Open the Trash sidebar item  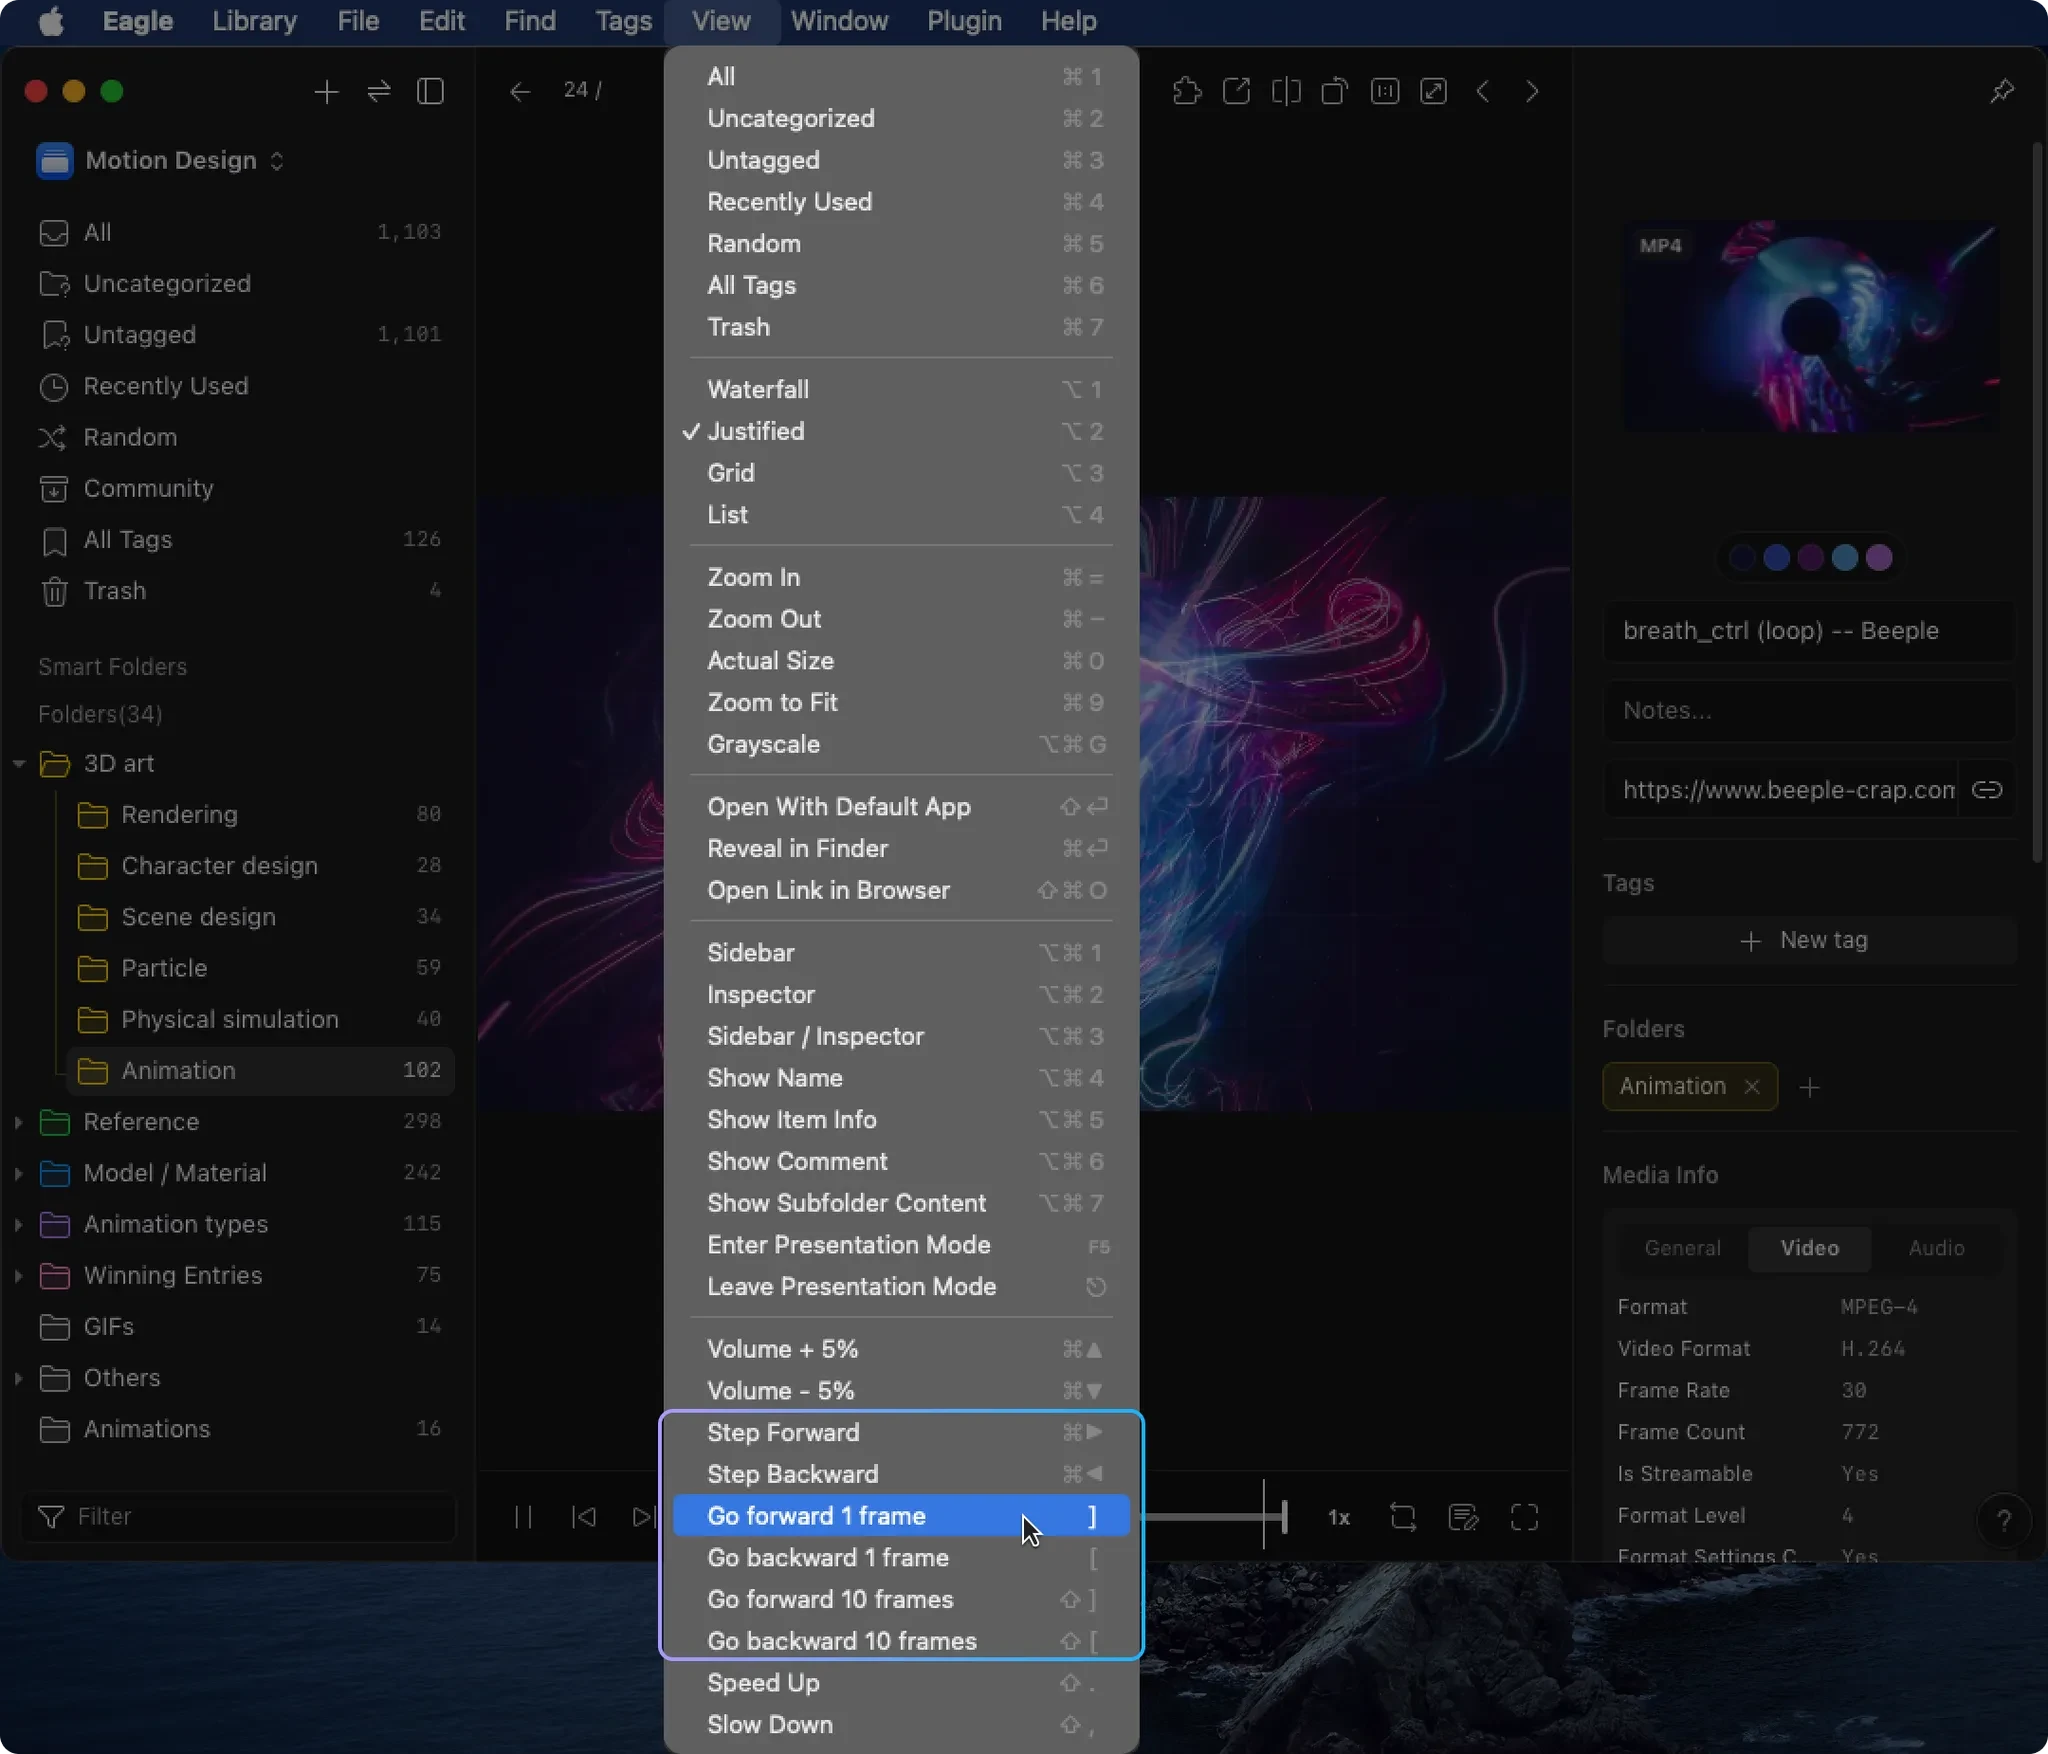pyautogui.click(x=240, y=591)
